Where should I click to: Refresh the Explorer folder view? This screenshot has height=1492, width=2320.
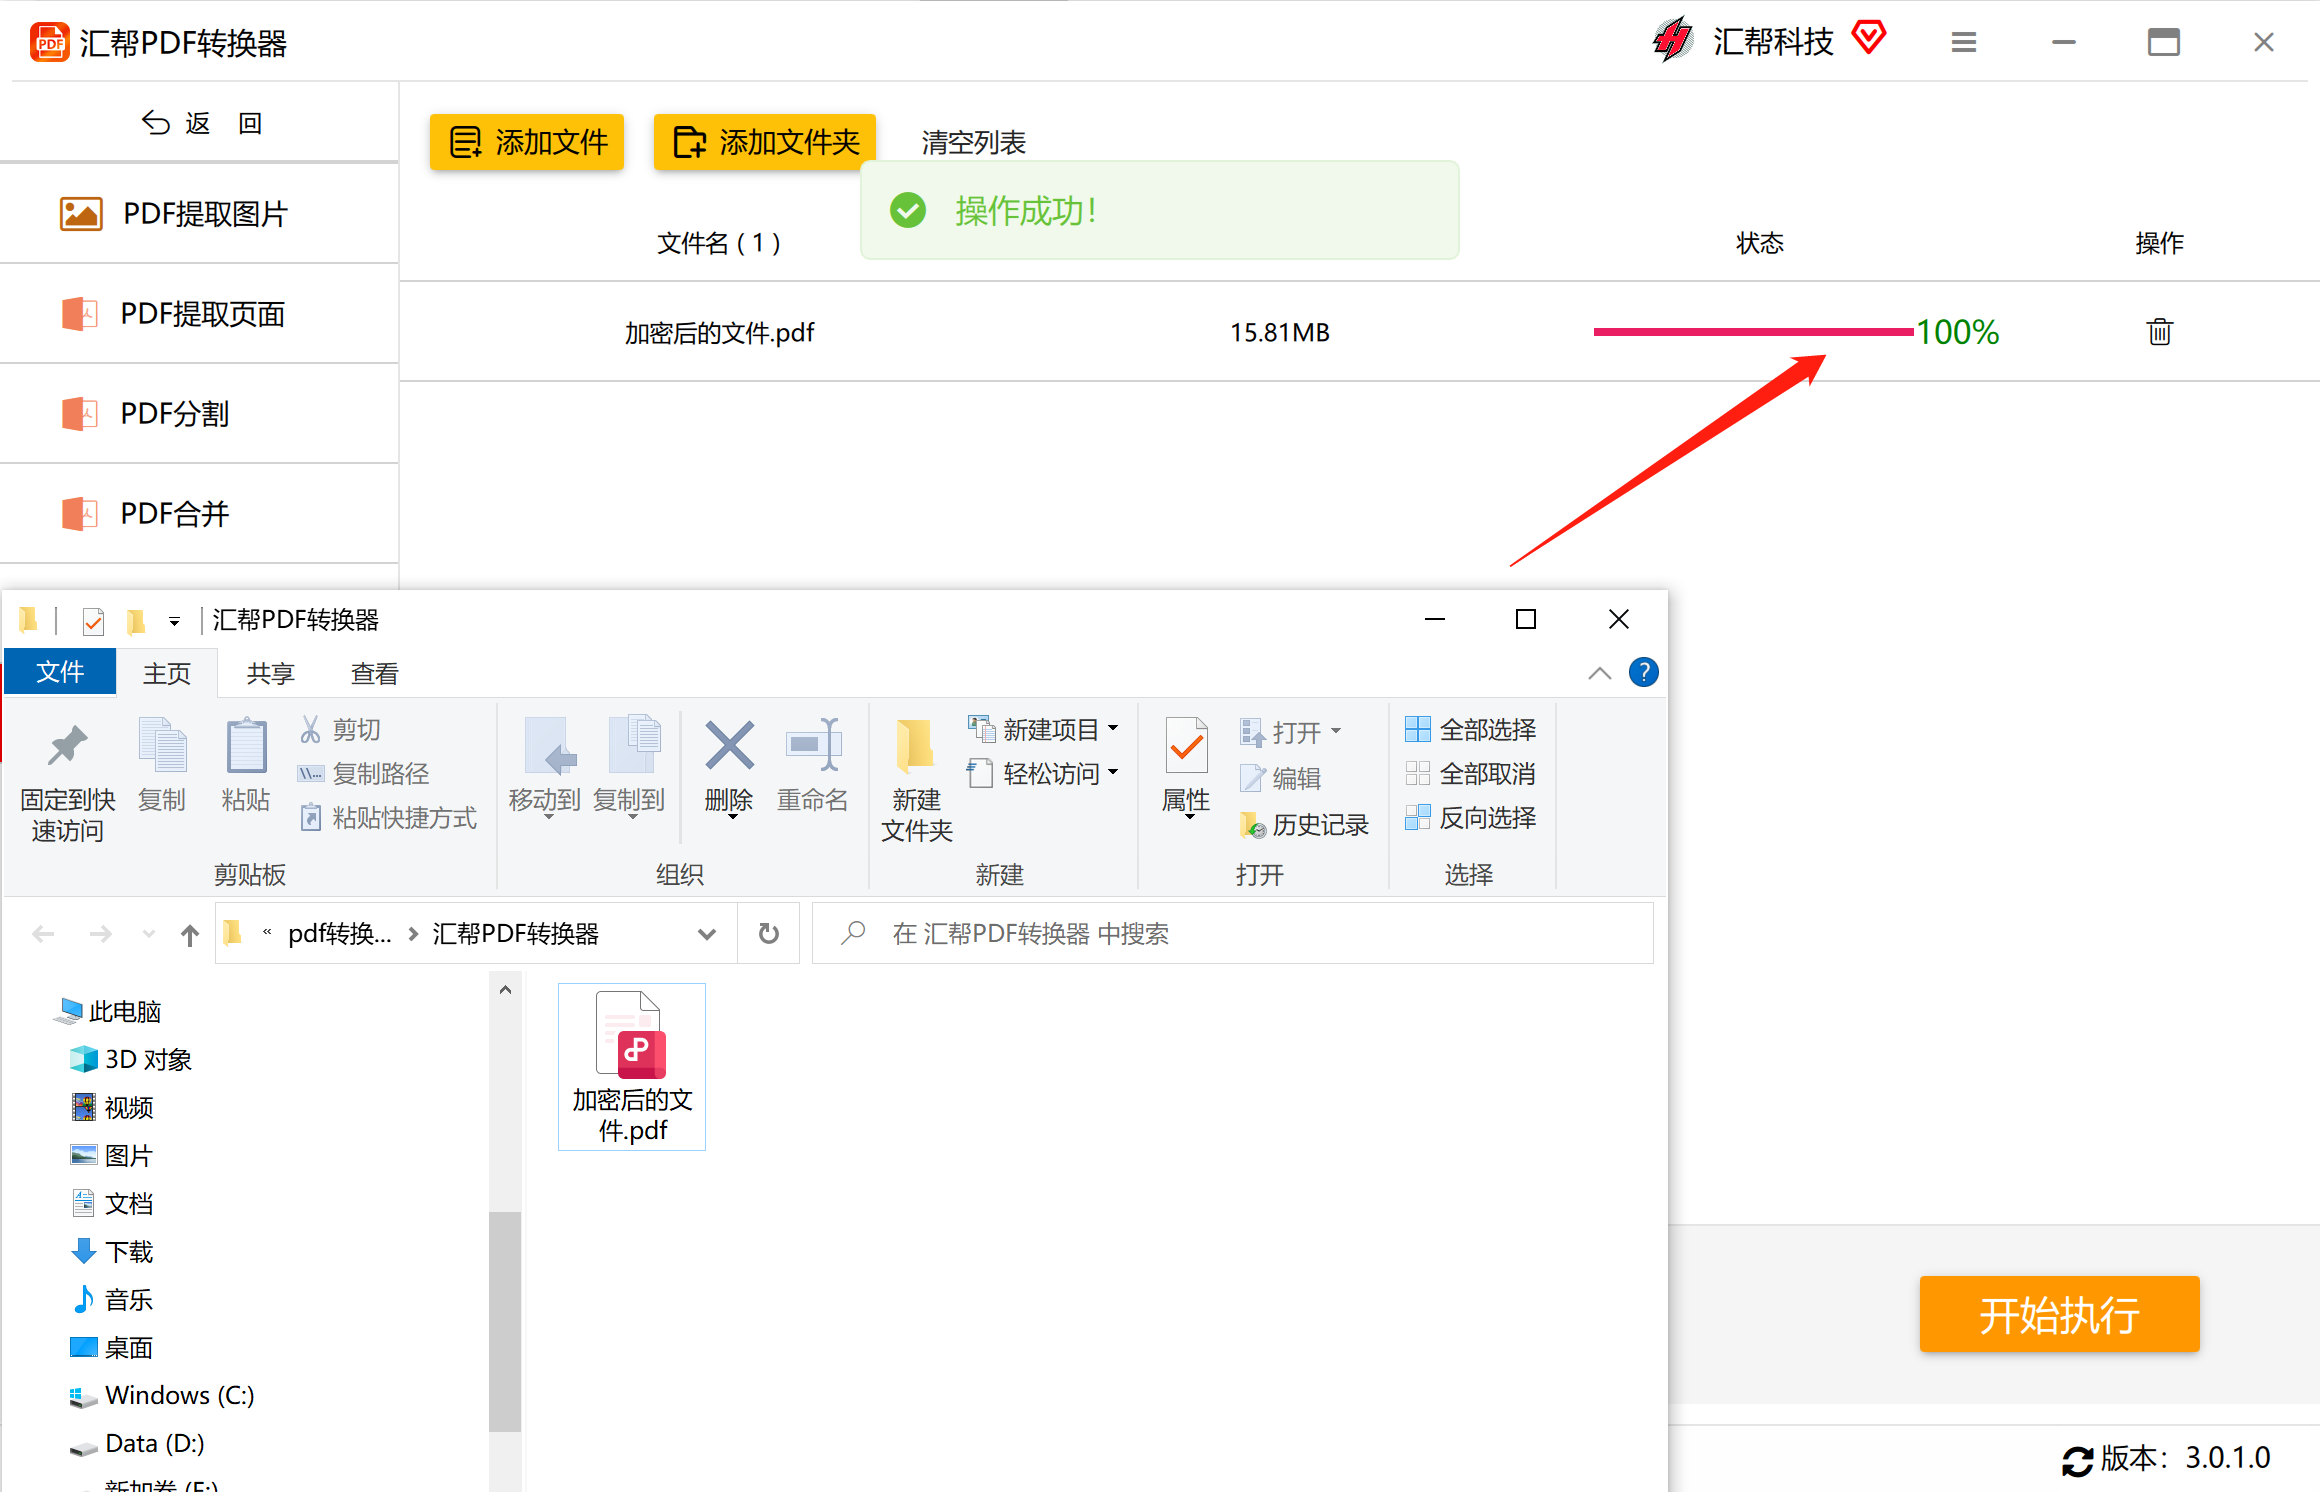(768, 934)
